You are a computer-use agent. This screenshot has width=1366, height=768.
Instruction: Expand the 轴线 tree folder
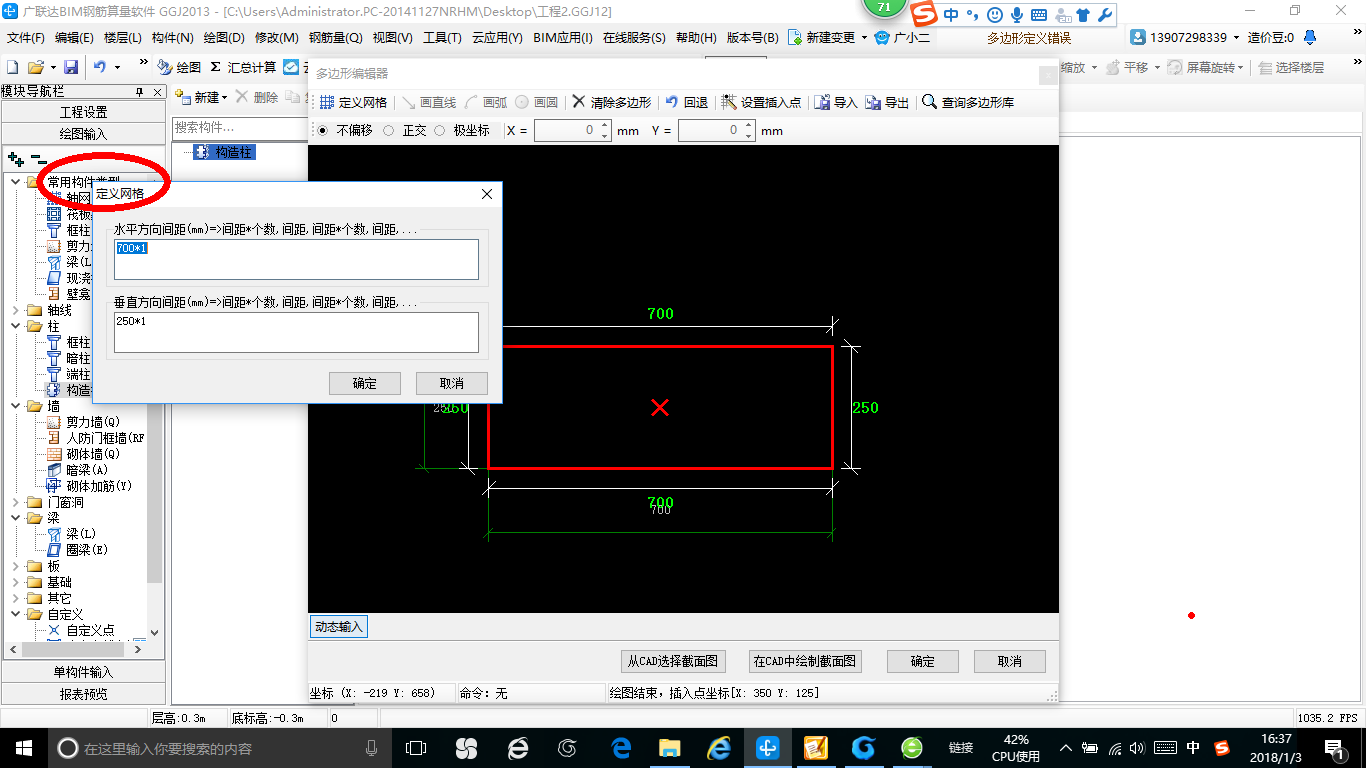coord(16,310)
